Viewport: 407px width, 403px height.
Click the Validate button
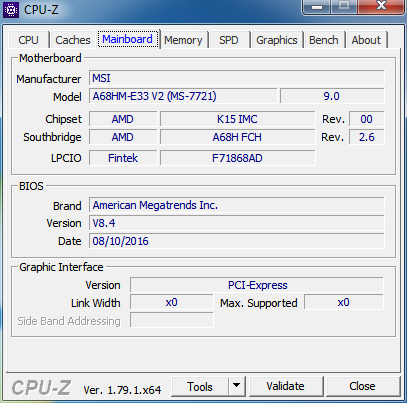(286, 386)
